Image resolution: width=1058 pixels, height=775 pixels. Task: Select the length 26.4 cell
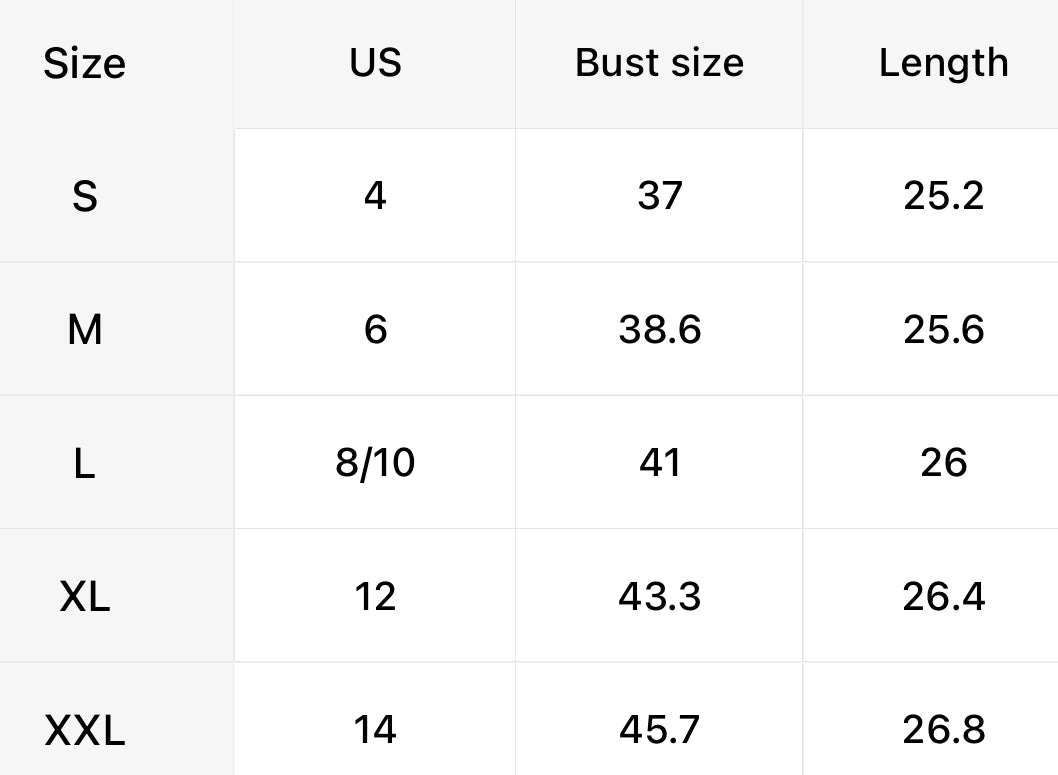pyautogui.click(x=943, y=597)
